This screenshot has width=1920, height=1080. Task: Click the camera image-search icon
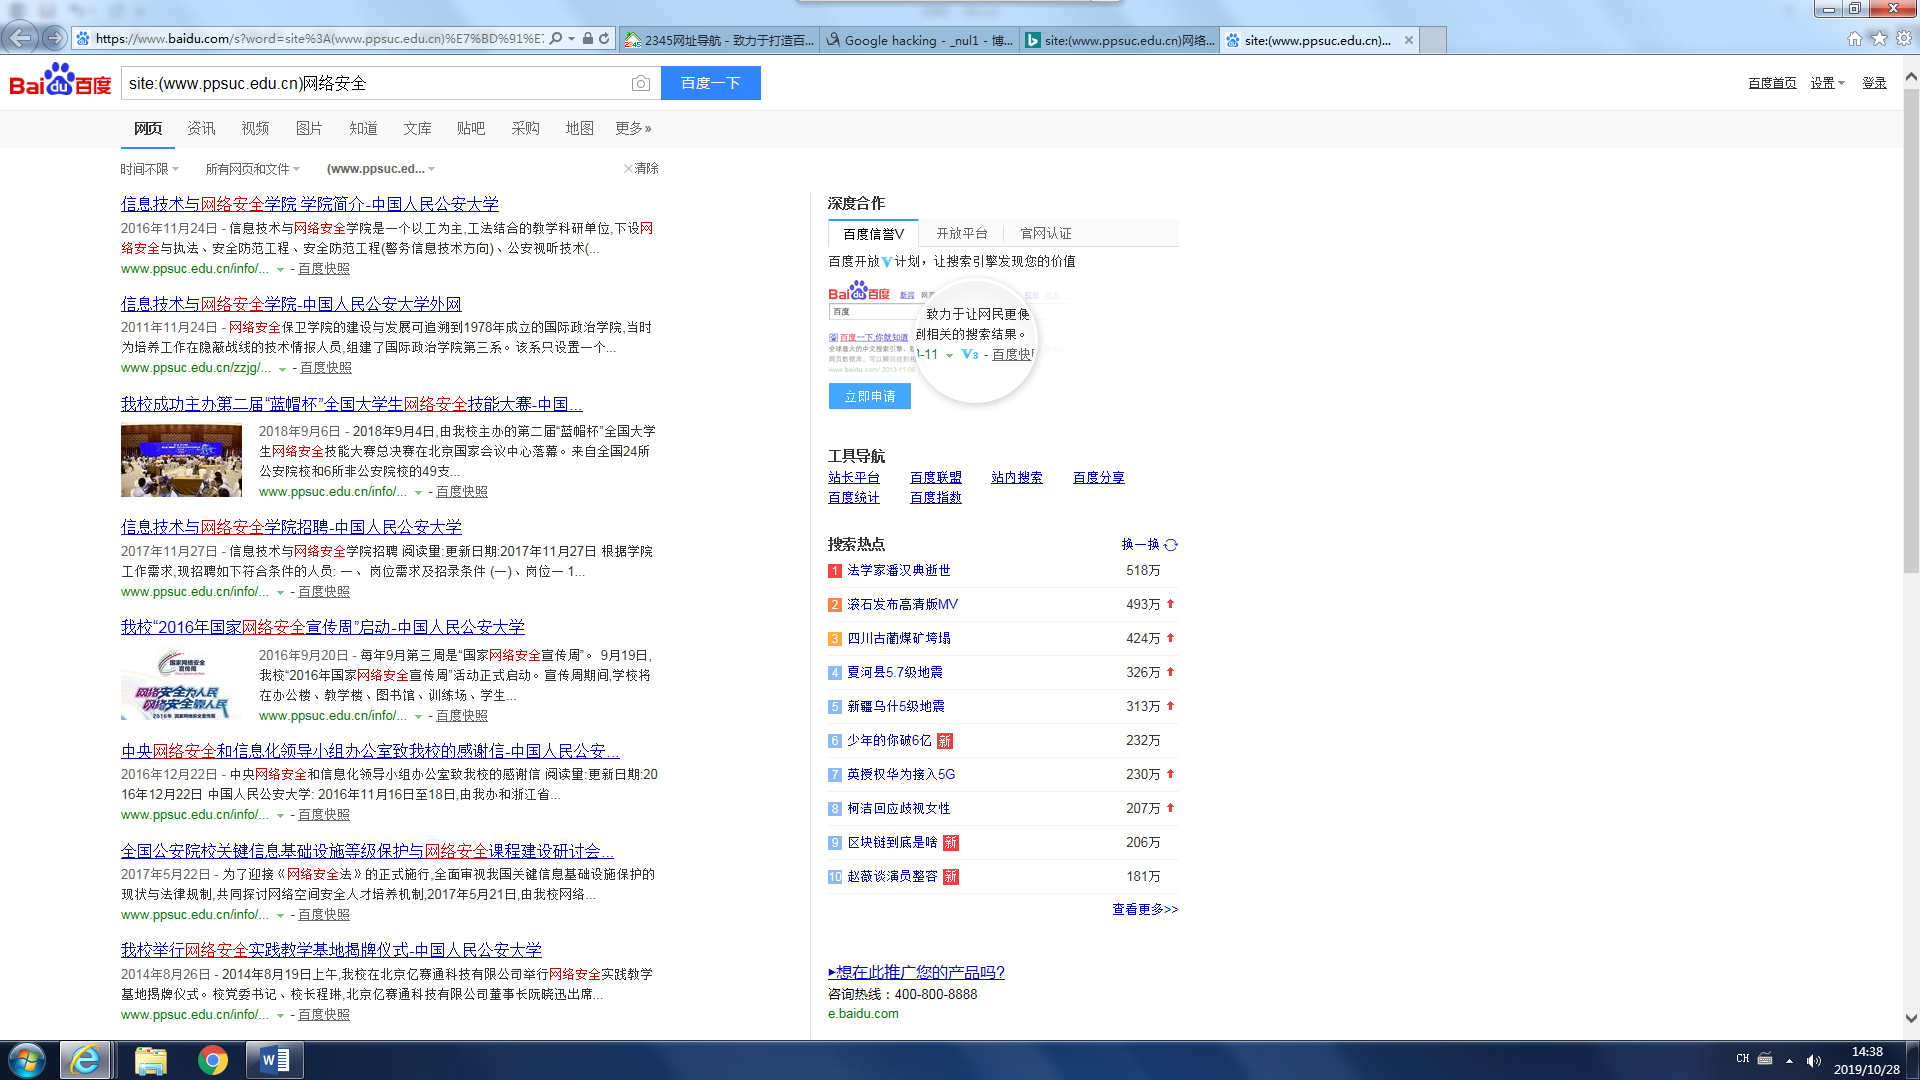(x=641, y=83)
